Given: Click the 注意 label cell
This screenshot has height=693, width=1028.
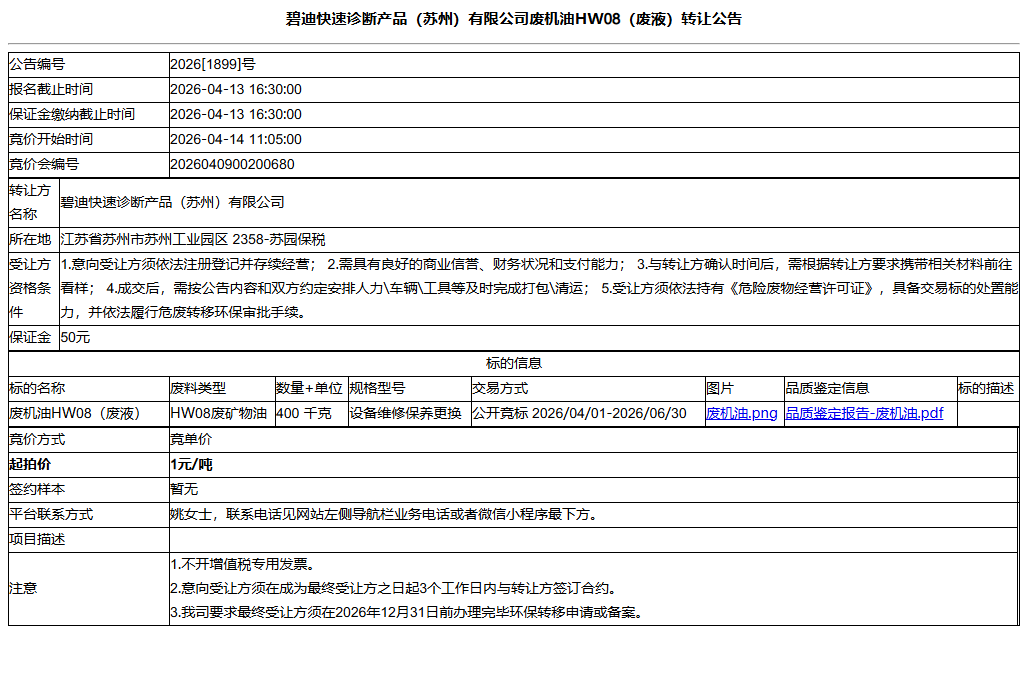Looking at the screenshot, I should click(89, 589).
